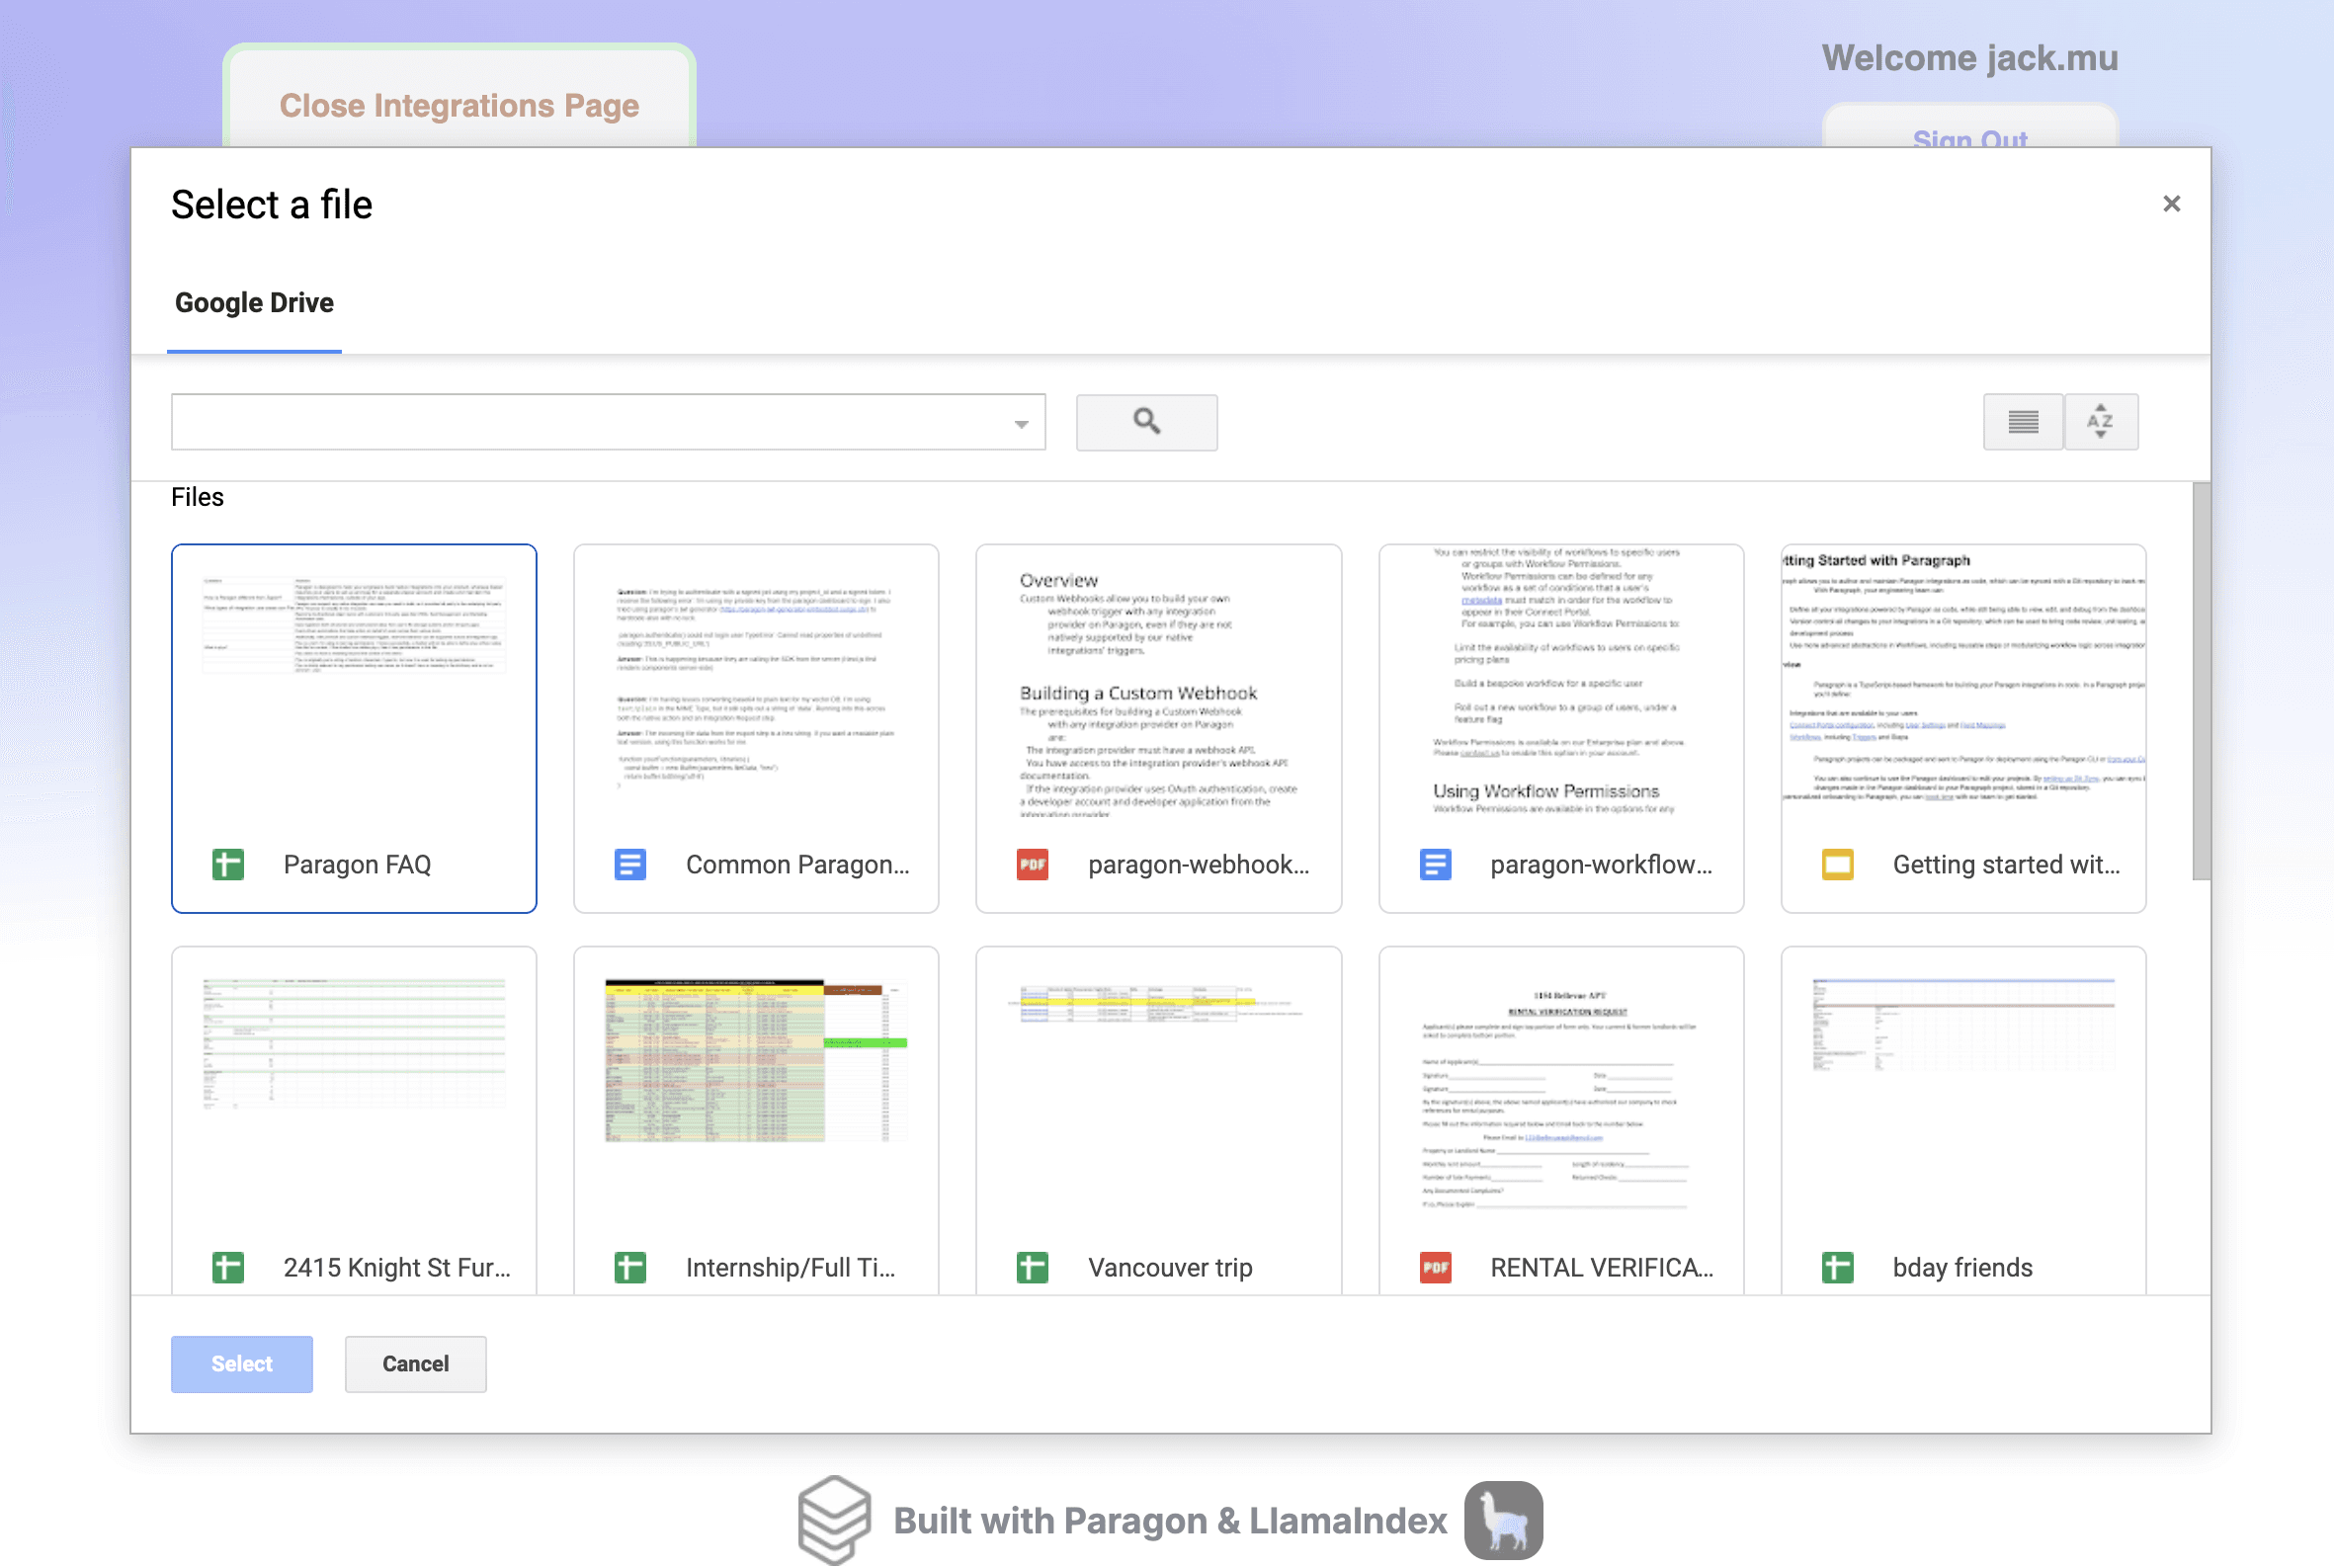2334x1568 pixels.
Task: Close the Select a file dialog
Action: tap(2171, 204)
